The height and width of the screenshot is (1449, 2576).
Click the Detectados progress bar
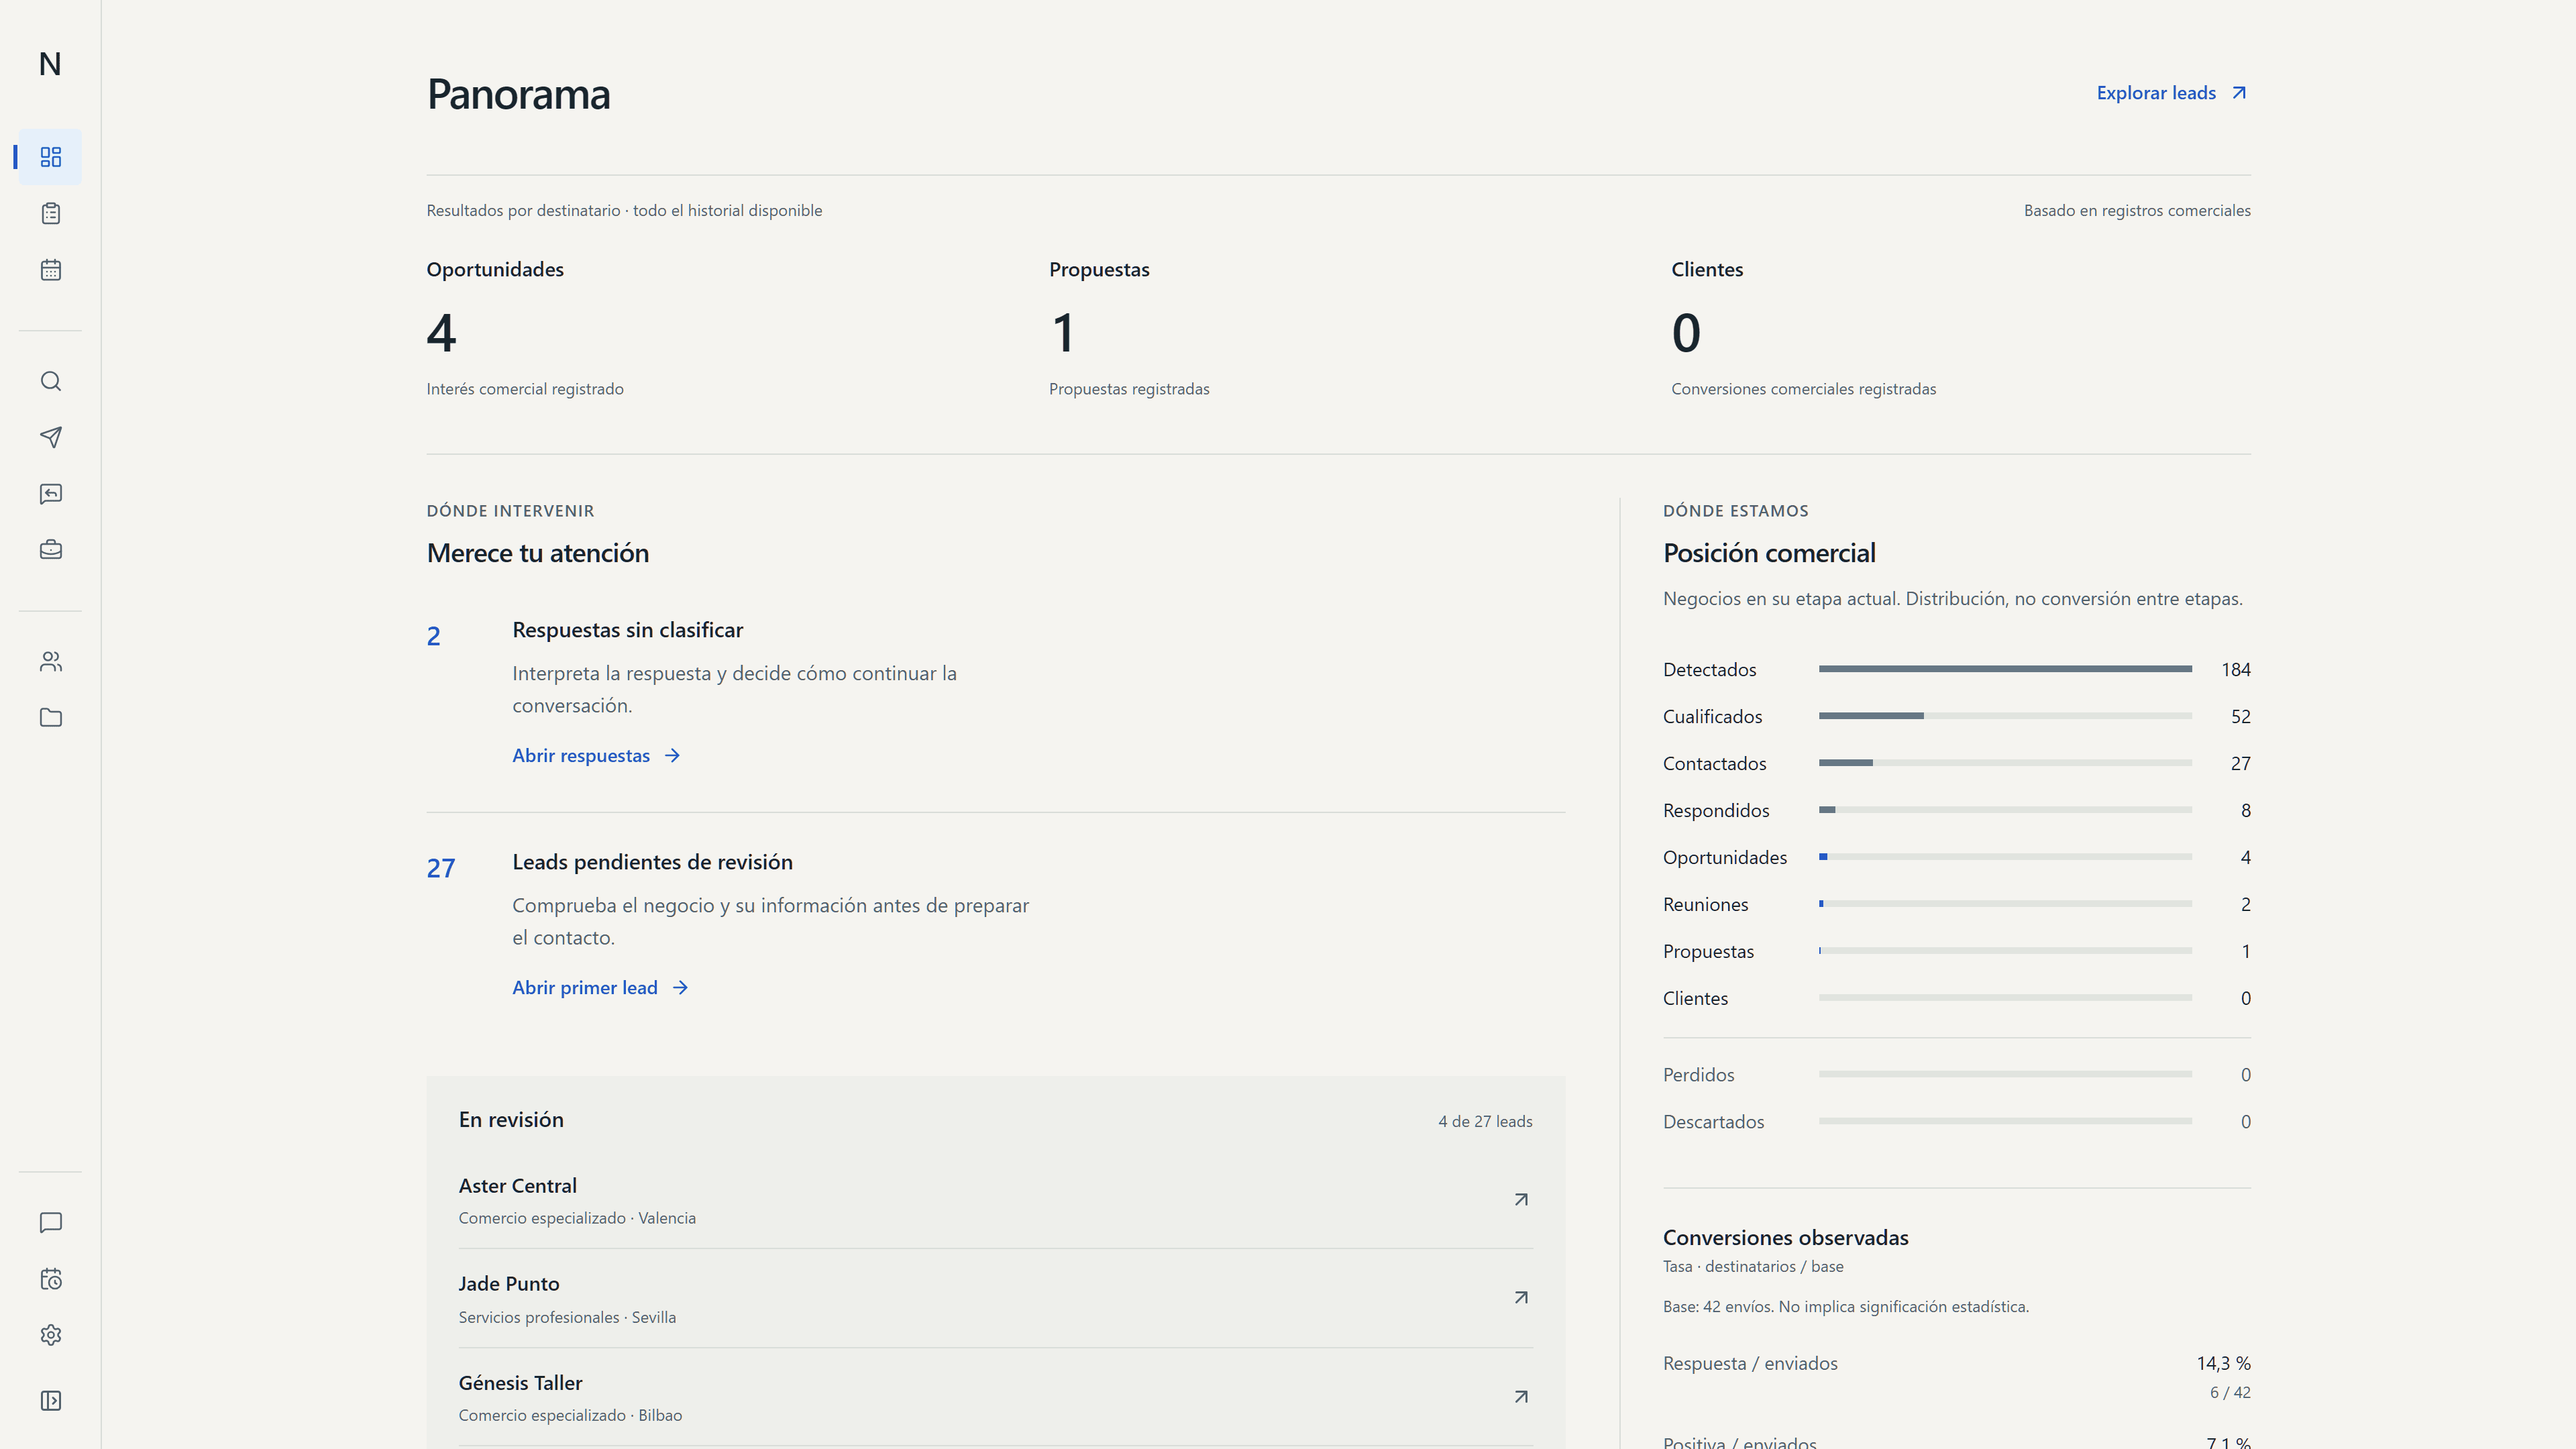coord(2005,669)
